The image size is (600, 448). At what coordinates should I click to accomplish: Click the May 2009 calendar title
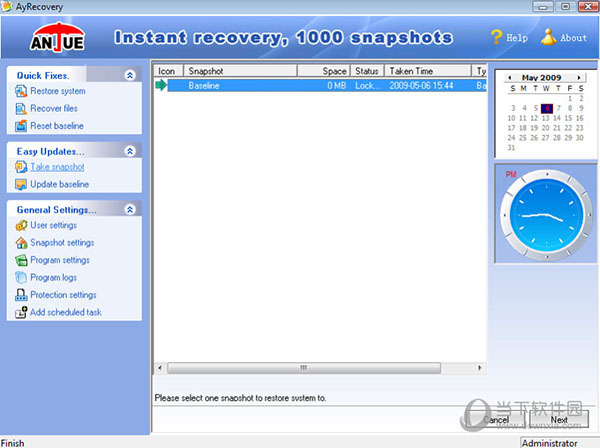(x=541, y=78)
